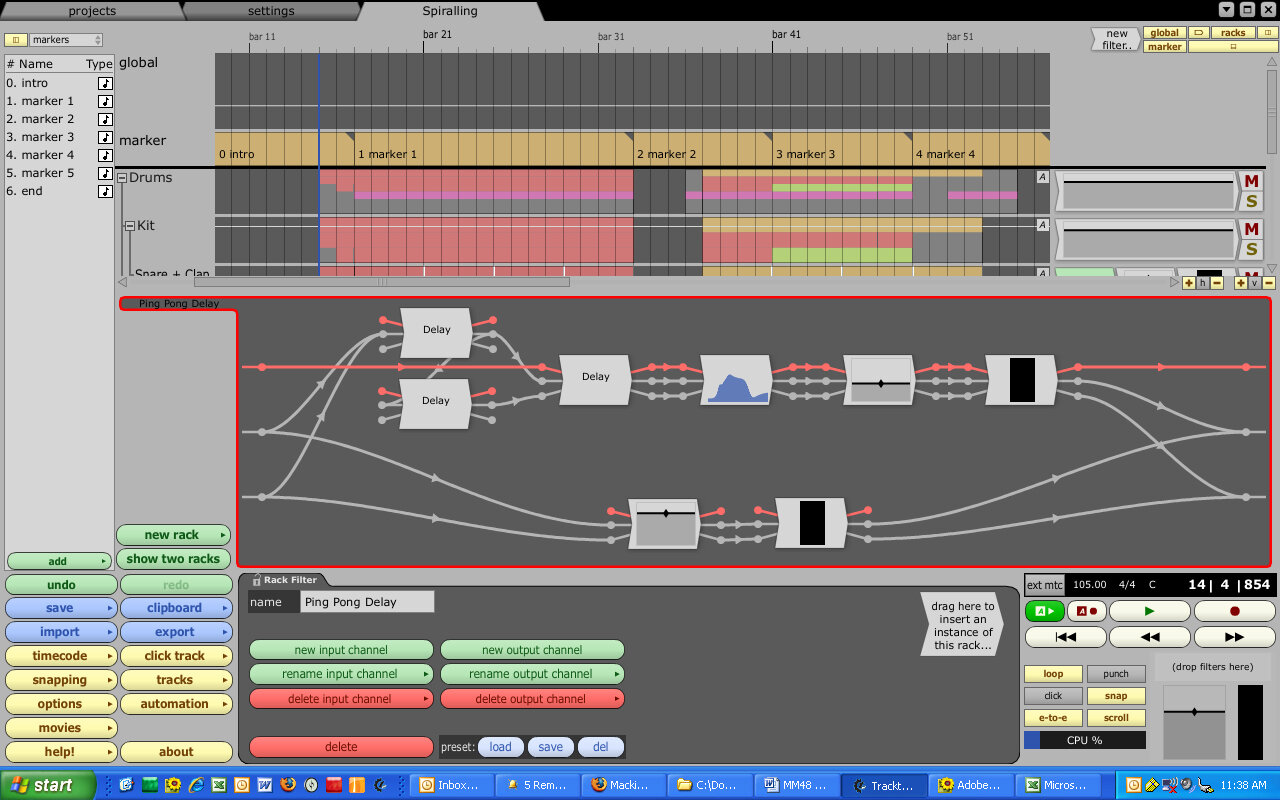This screenshot has width=1280, height=800.
Task: Zoom out vertically with the minus beside v
Action: point(1269,283)
